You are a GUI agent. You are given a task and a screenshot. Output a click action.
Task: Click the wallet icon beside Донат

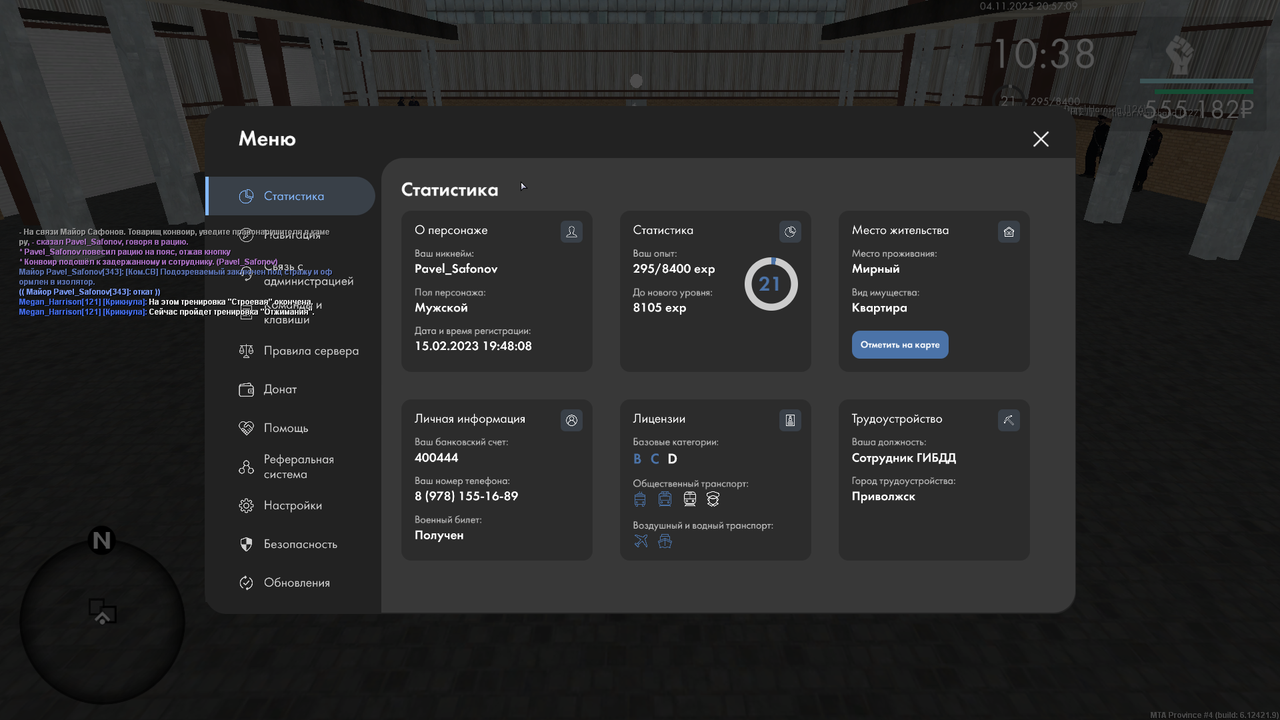click(x=246, y=389)
